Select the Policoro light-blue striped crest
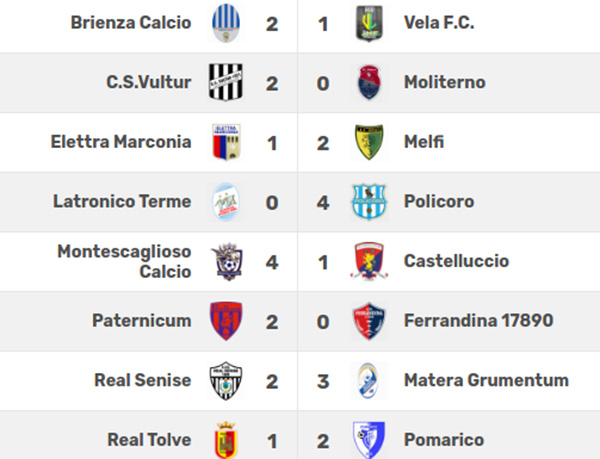Image resolution: width=600 pixels, height=459 pixels. point(369,202)
